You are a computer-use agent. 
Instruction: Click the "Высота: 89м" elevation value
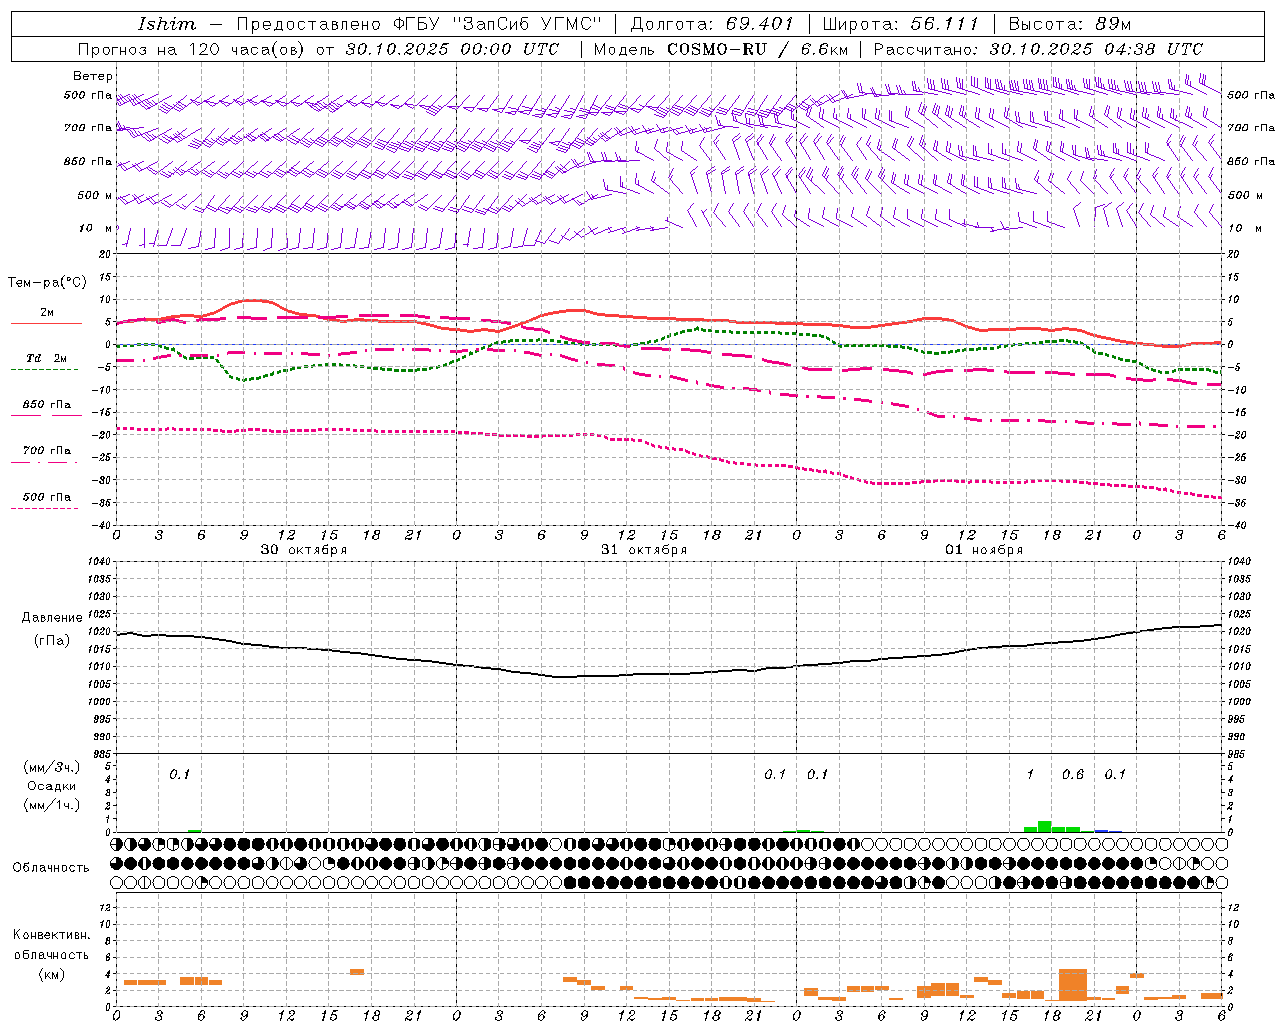pos(1069,24)
